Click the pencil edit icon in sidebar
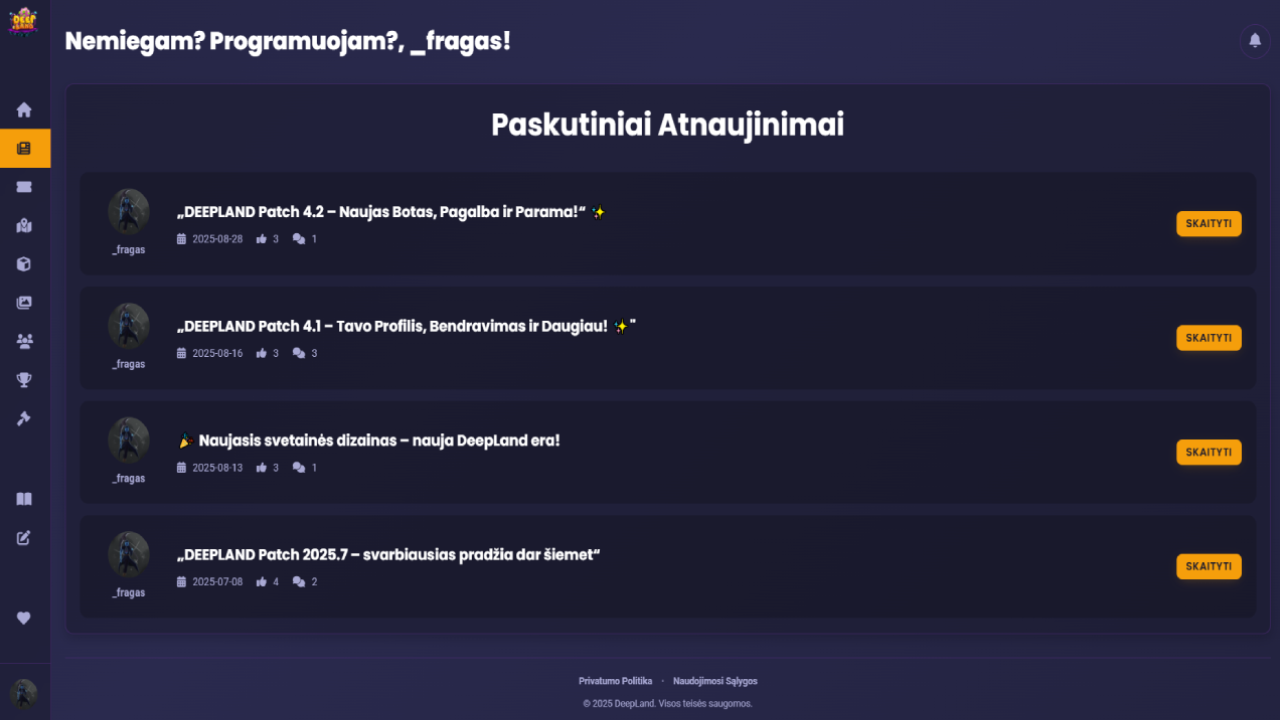 pos(24,538)
